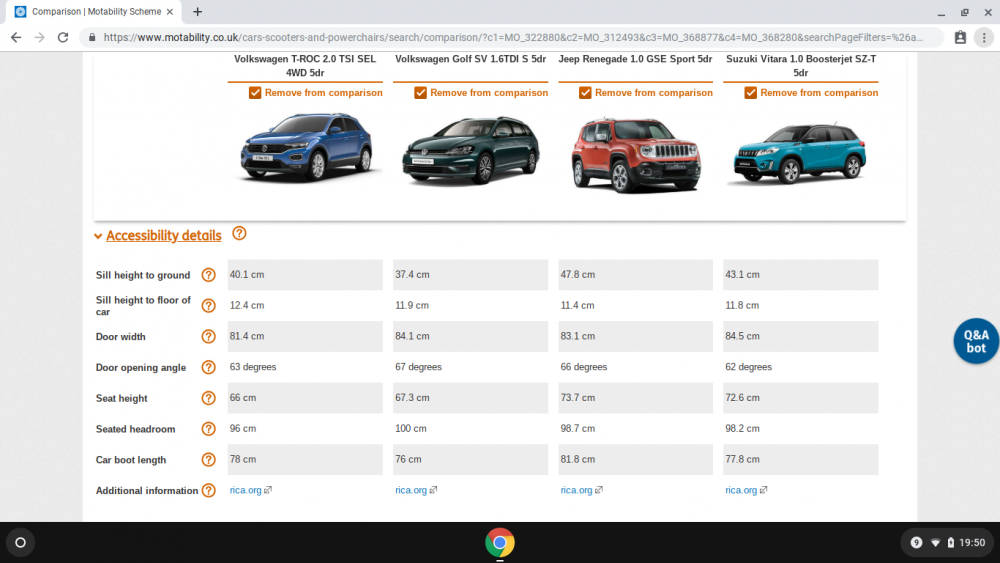1000x563 pixels.
Task: Click the 67 degrees door angle value
Action: pyautogui.click(x=418, y=367)
